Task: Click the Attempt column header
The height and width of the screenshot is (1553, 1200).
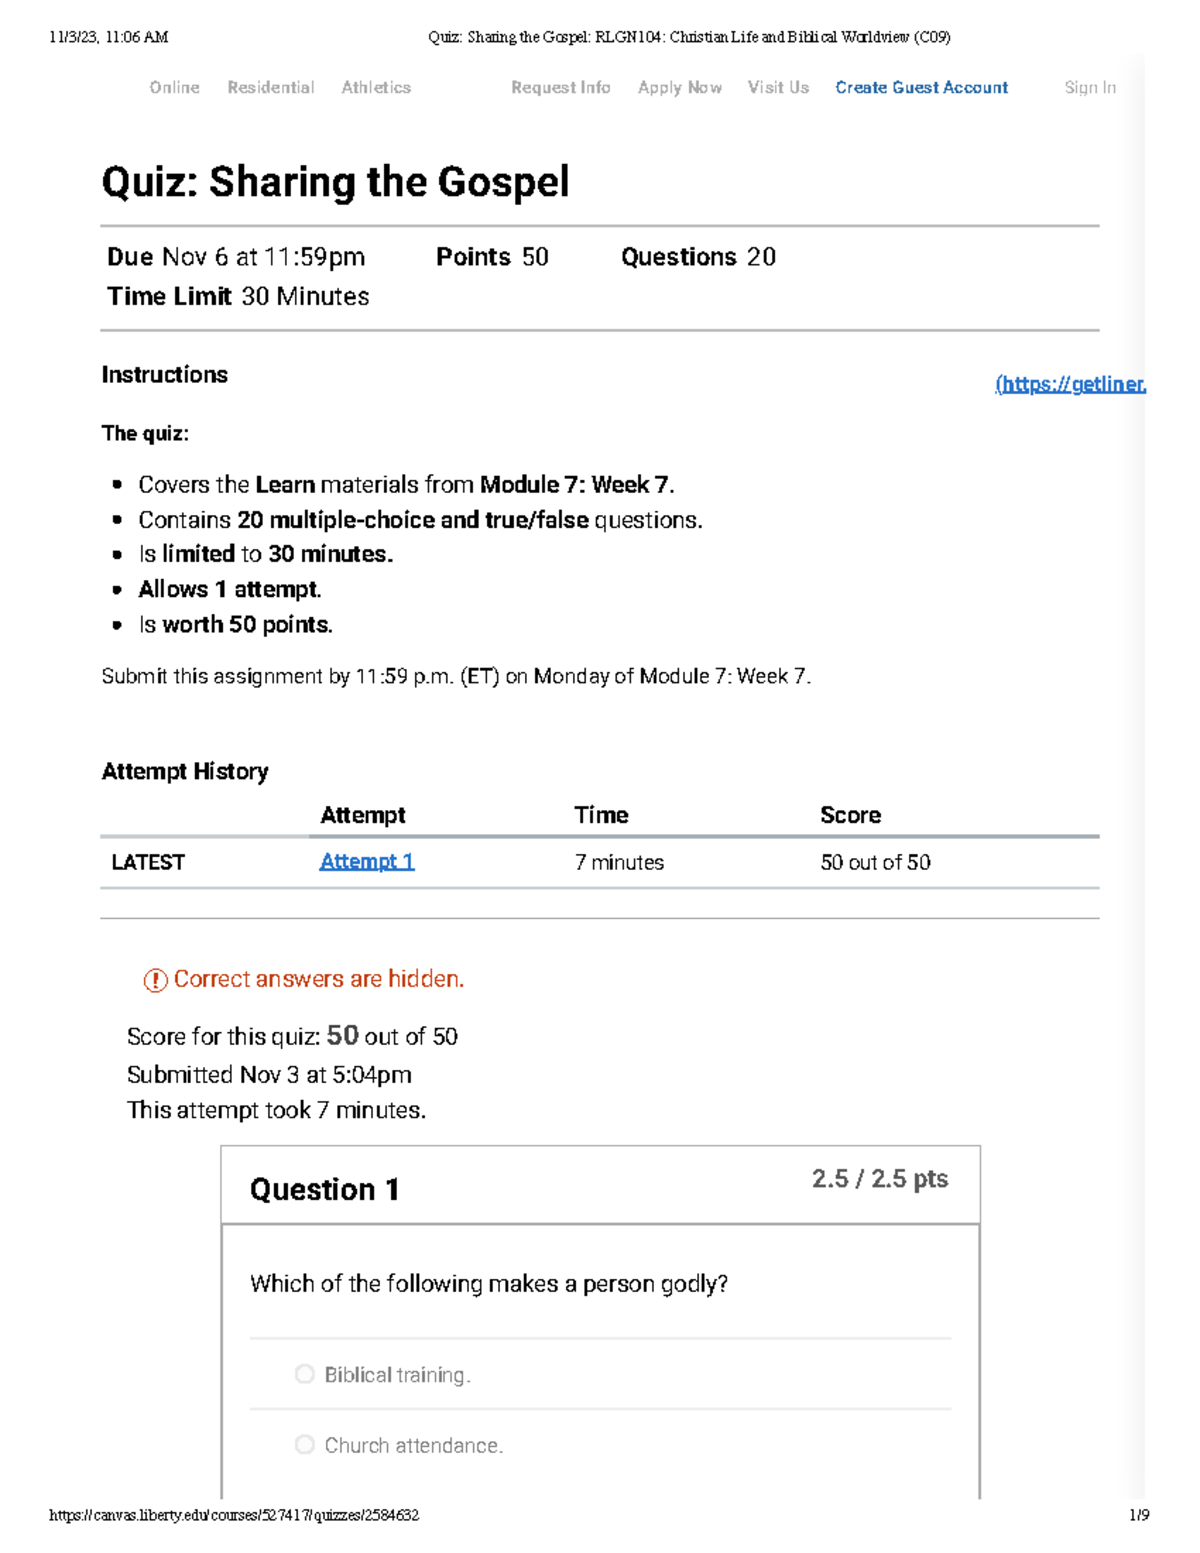Action: pos(363,815)
